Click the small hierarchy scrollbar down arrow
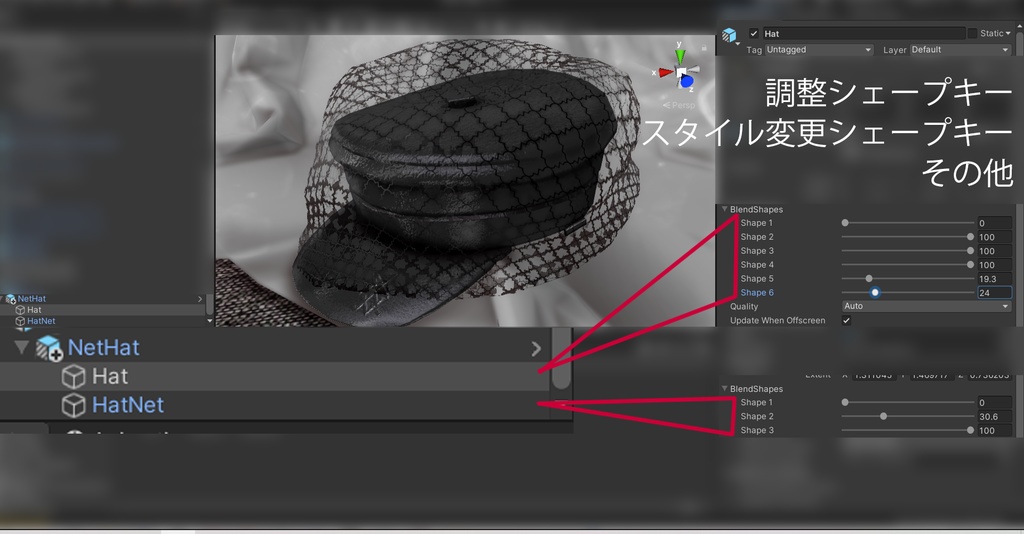 point(210,321)
